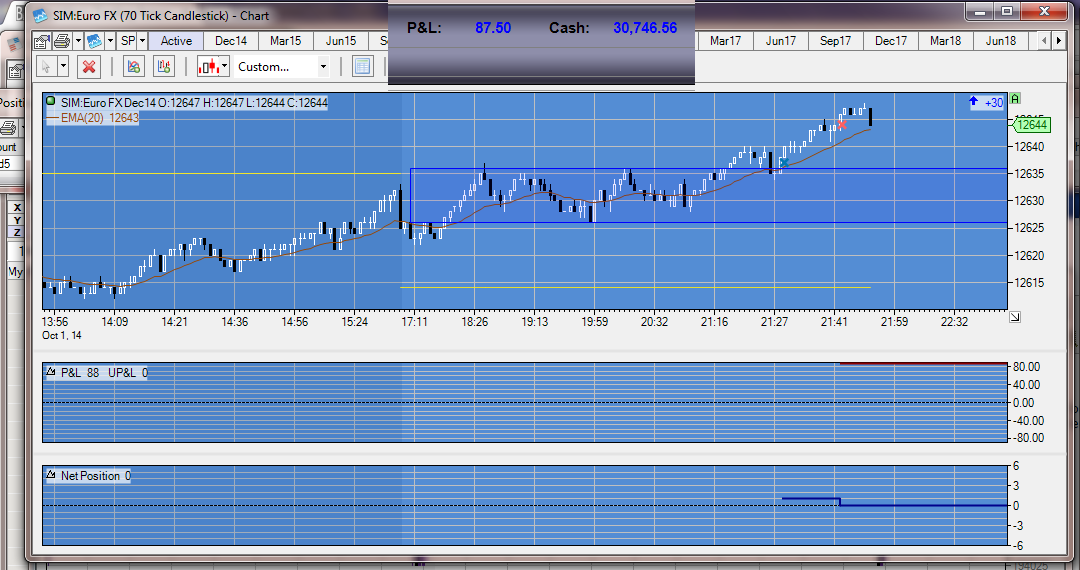Select the Sep17 contract tab
Screen dimensions: 1080x570
click(x=835, y=41)
